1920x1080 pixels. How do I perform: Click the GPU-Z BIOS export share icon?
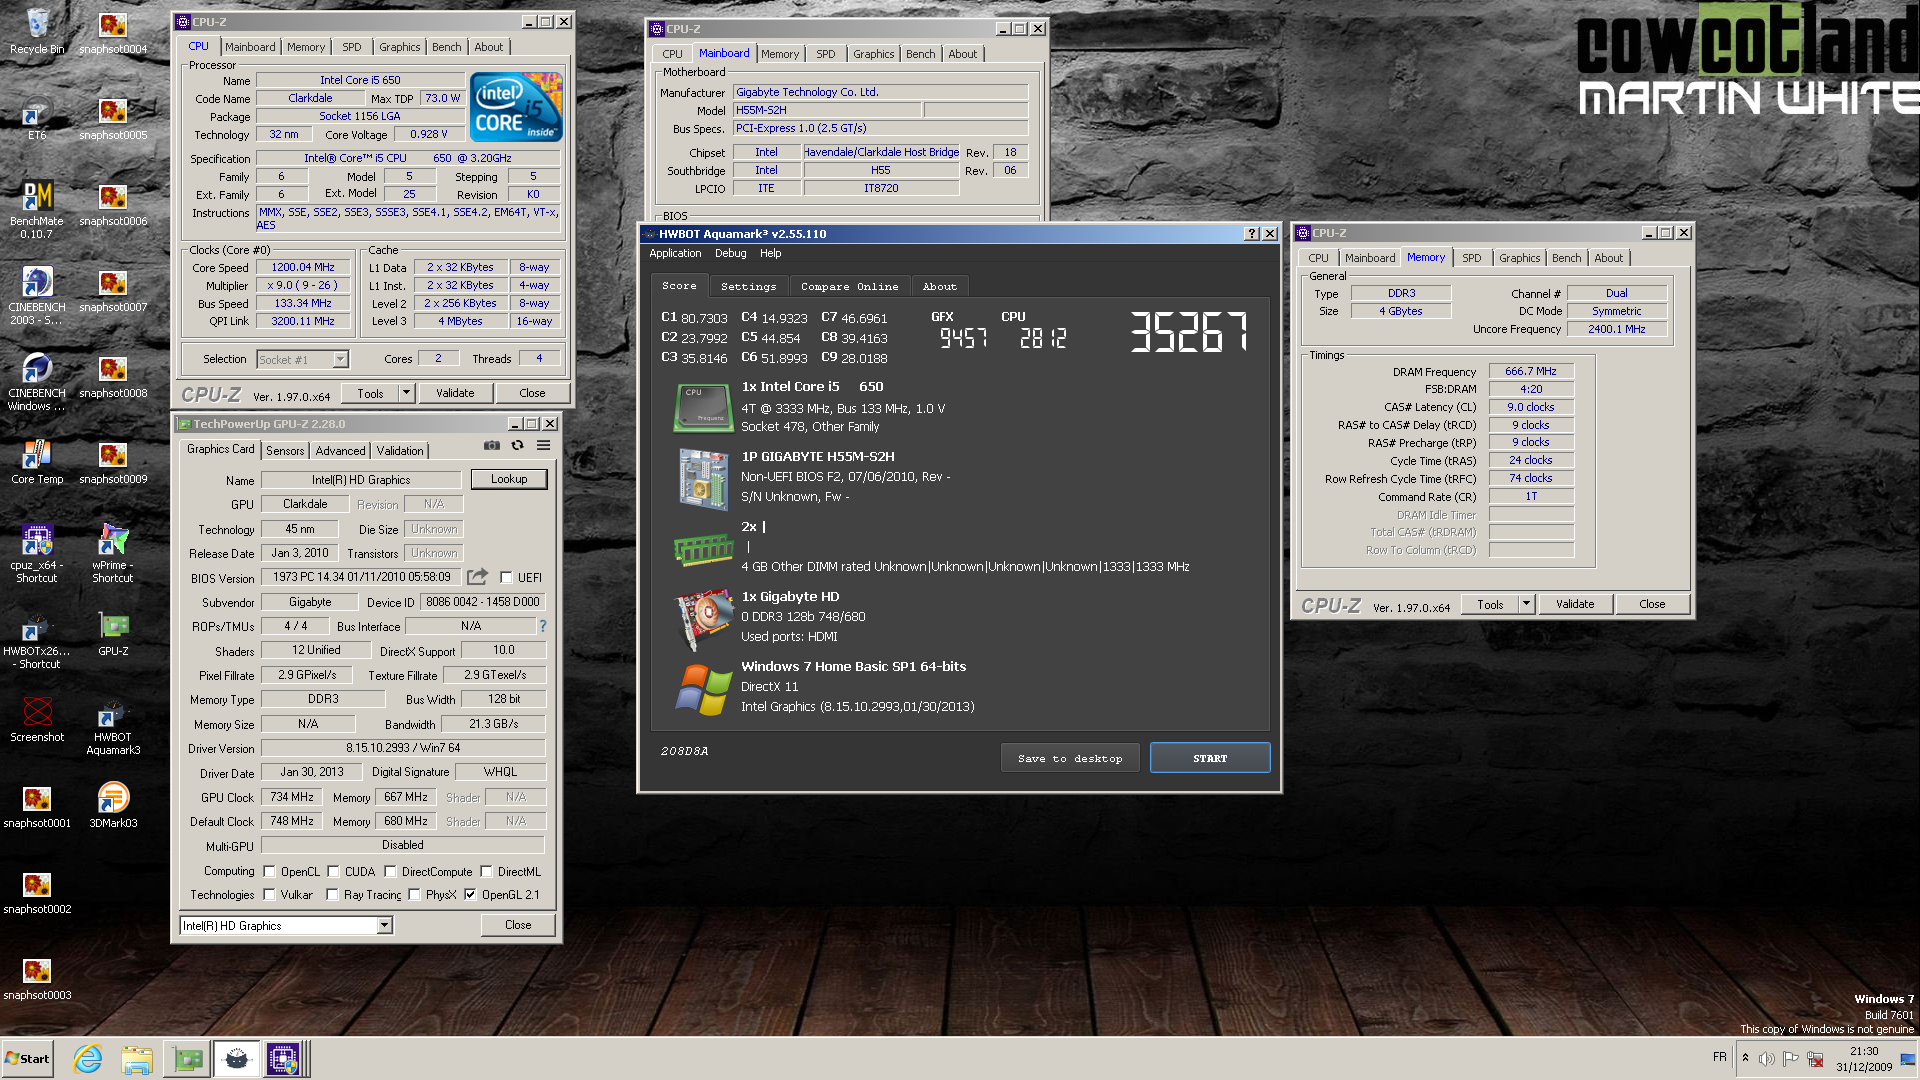pyautogui.click(x=477, y=577)
